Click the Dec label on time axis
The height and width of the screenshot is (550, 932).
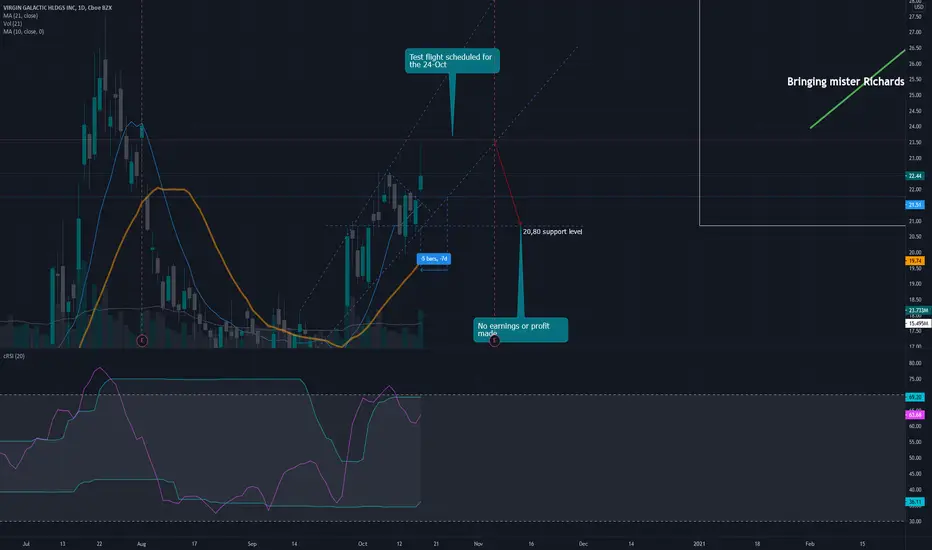pyautogui.click(x=583, y=544)
